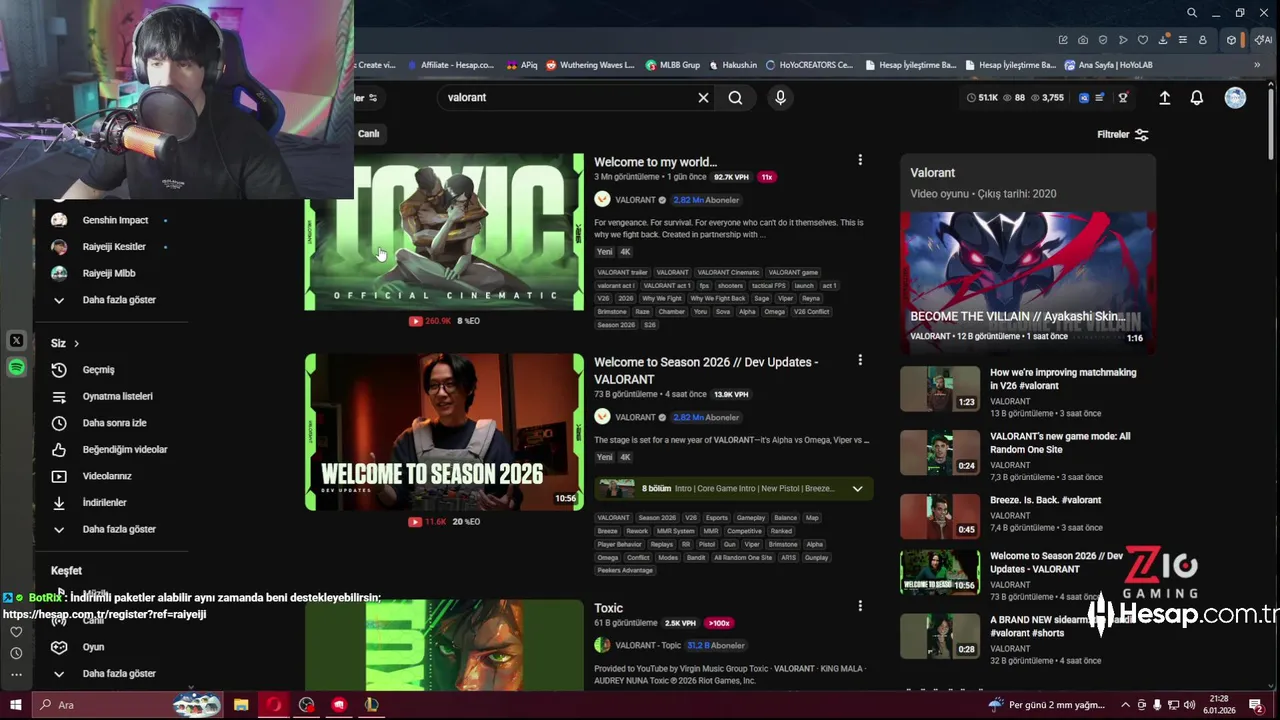Image resolution: width=1280 pixels, height=720 pixels.
Task: Click the YouTube search magnifier button
Action: point(735,98)
